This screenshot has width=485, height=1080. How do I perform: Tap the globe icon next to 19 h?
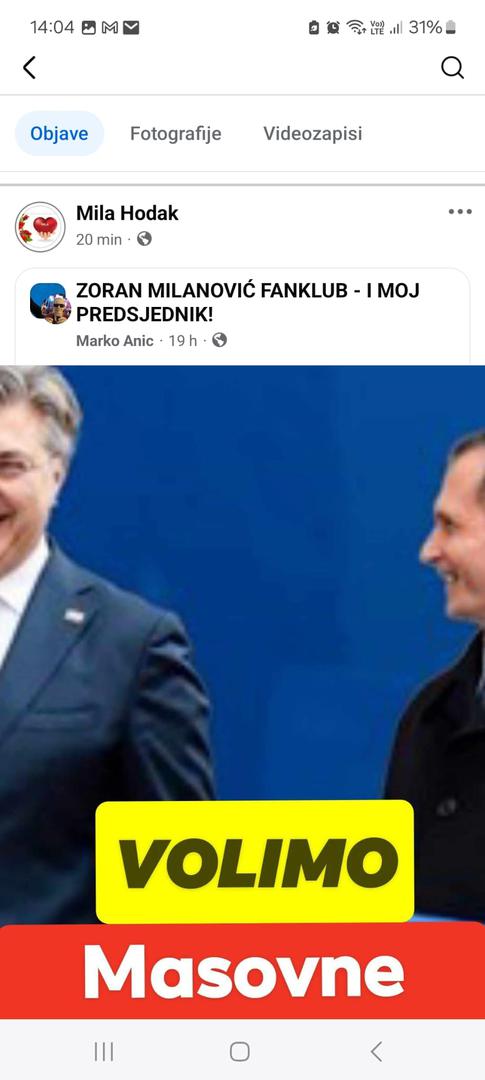(219, 340)
